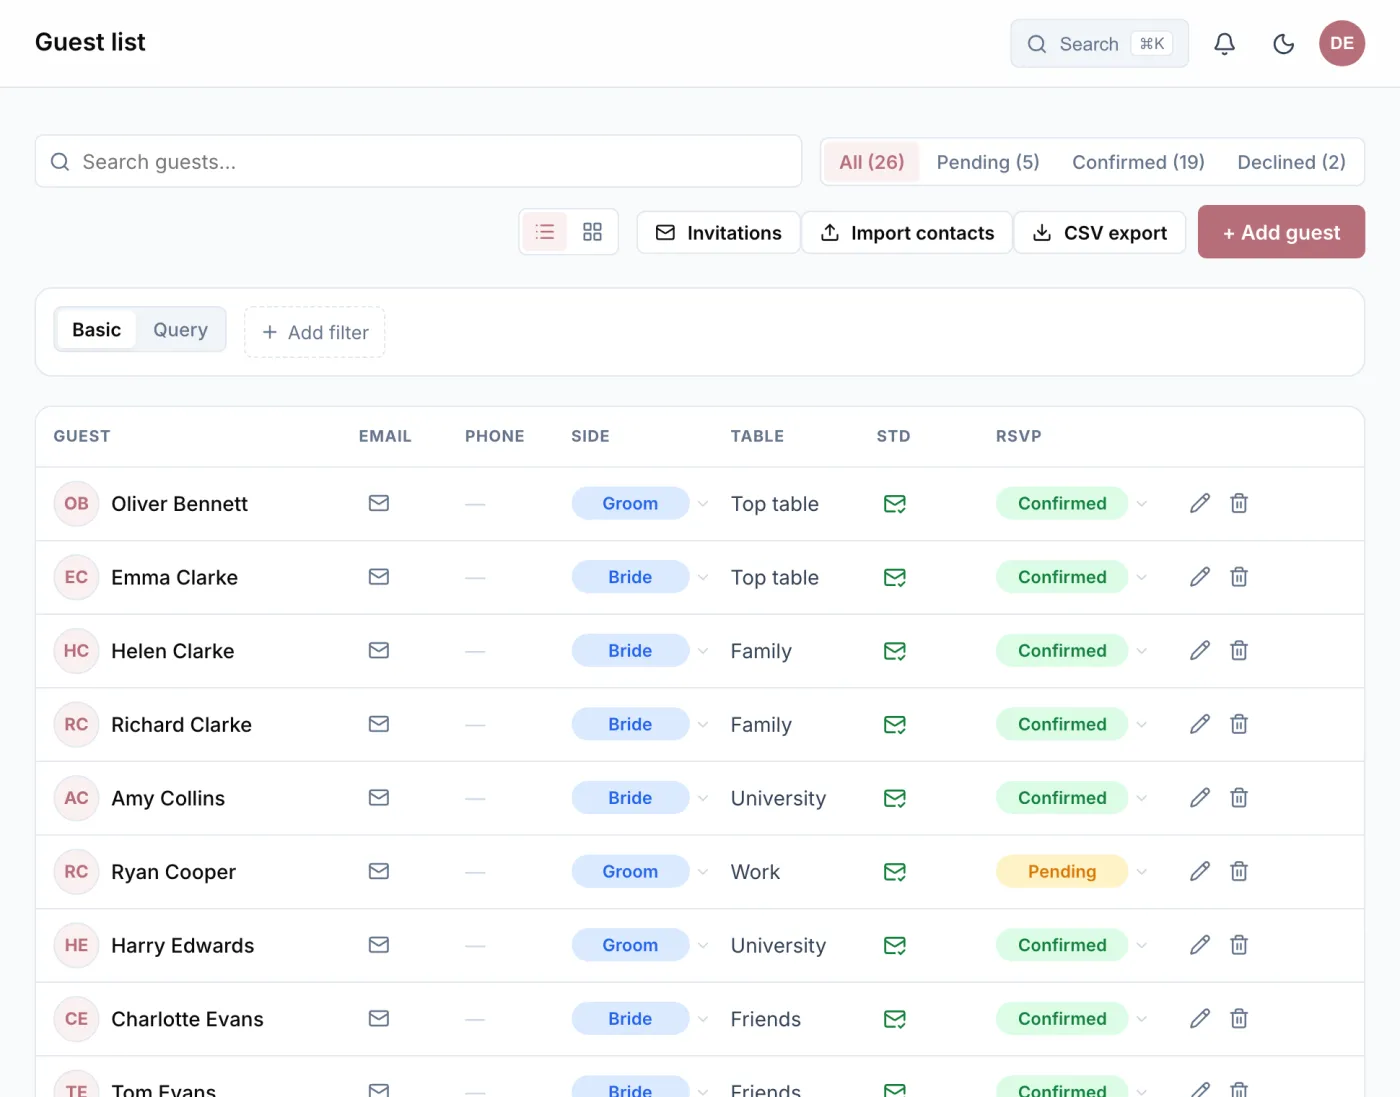Open the global Search box in header
The image size is (1400, 1097).
point(1099,44)
